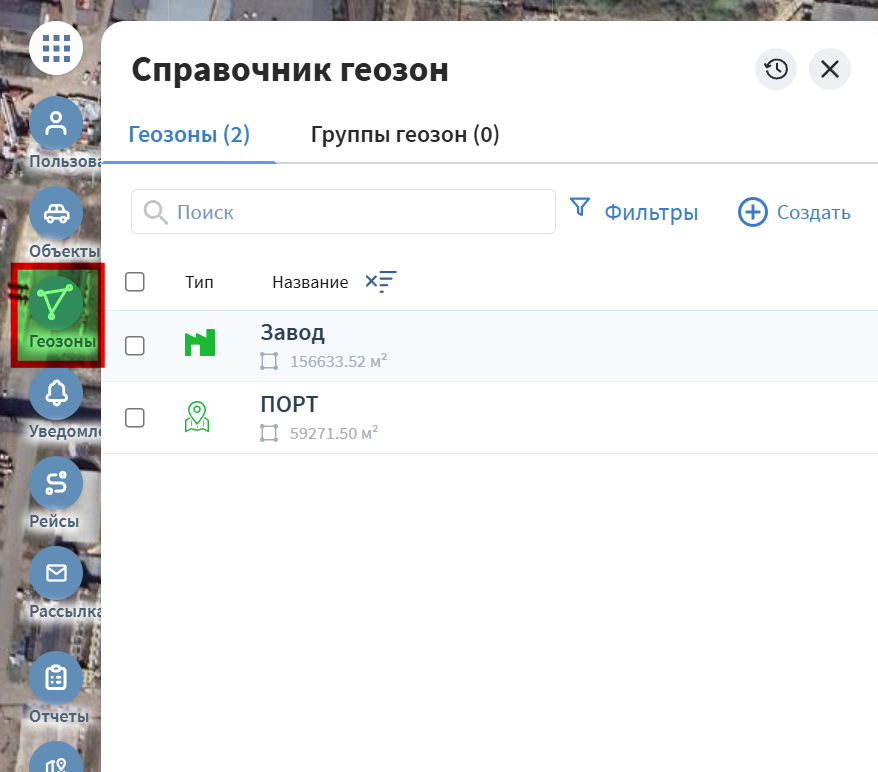Select the ПОРТ geozone row
Image resolution: width=878 pixels, height=772 pixels.
click(x=500, y=417)
